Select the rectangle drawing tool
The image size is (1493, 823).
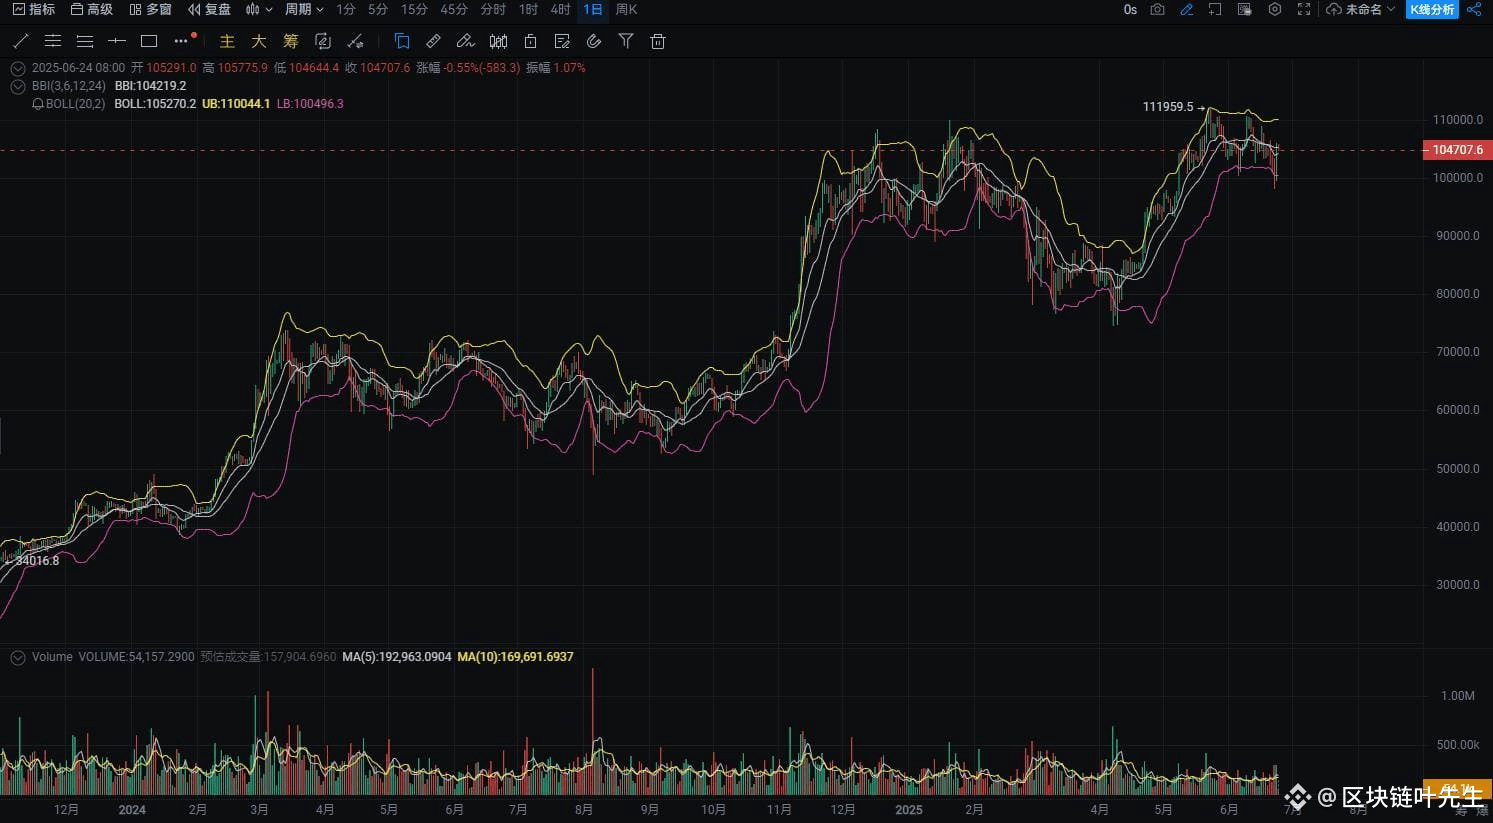[149, 41]
